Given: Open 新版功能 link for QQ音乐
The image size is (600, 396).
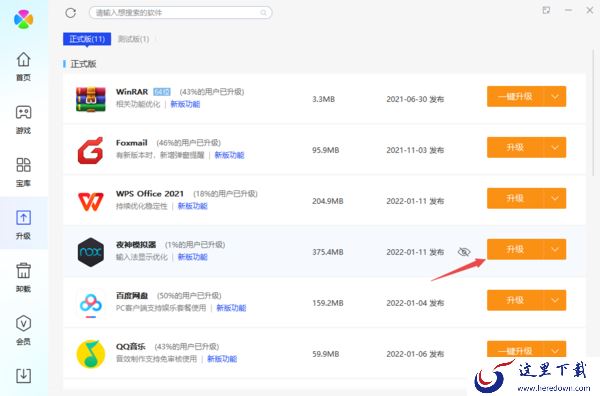Looking at the screenshot, I should click(x=222, y=359).
